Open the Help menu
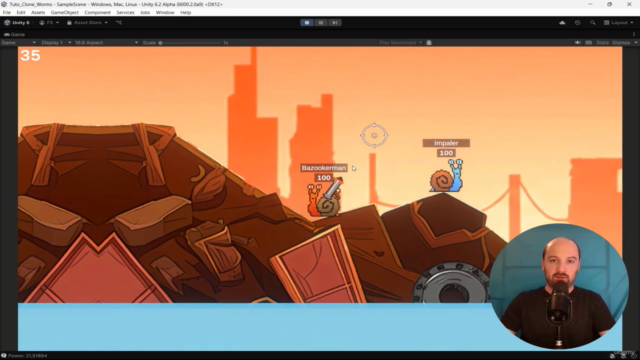This screenshot has height=360, width=640. coord(185,13)
